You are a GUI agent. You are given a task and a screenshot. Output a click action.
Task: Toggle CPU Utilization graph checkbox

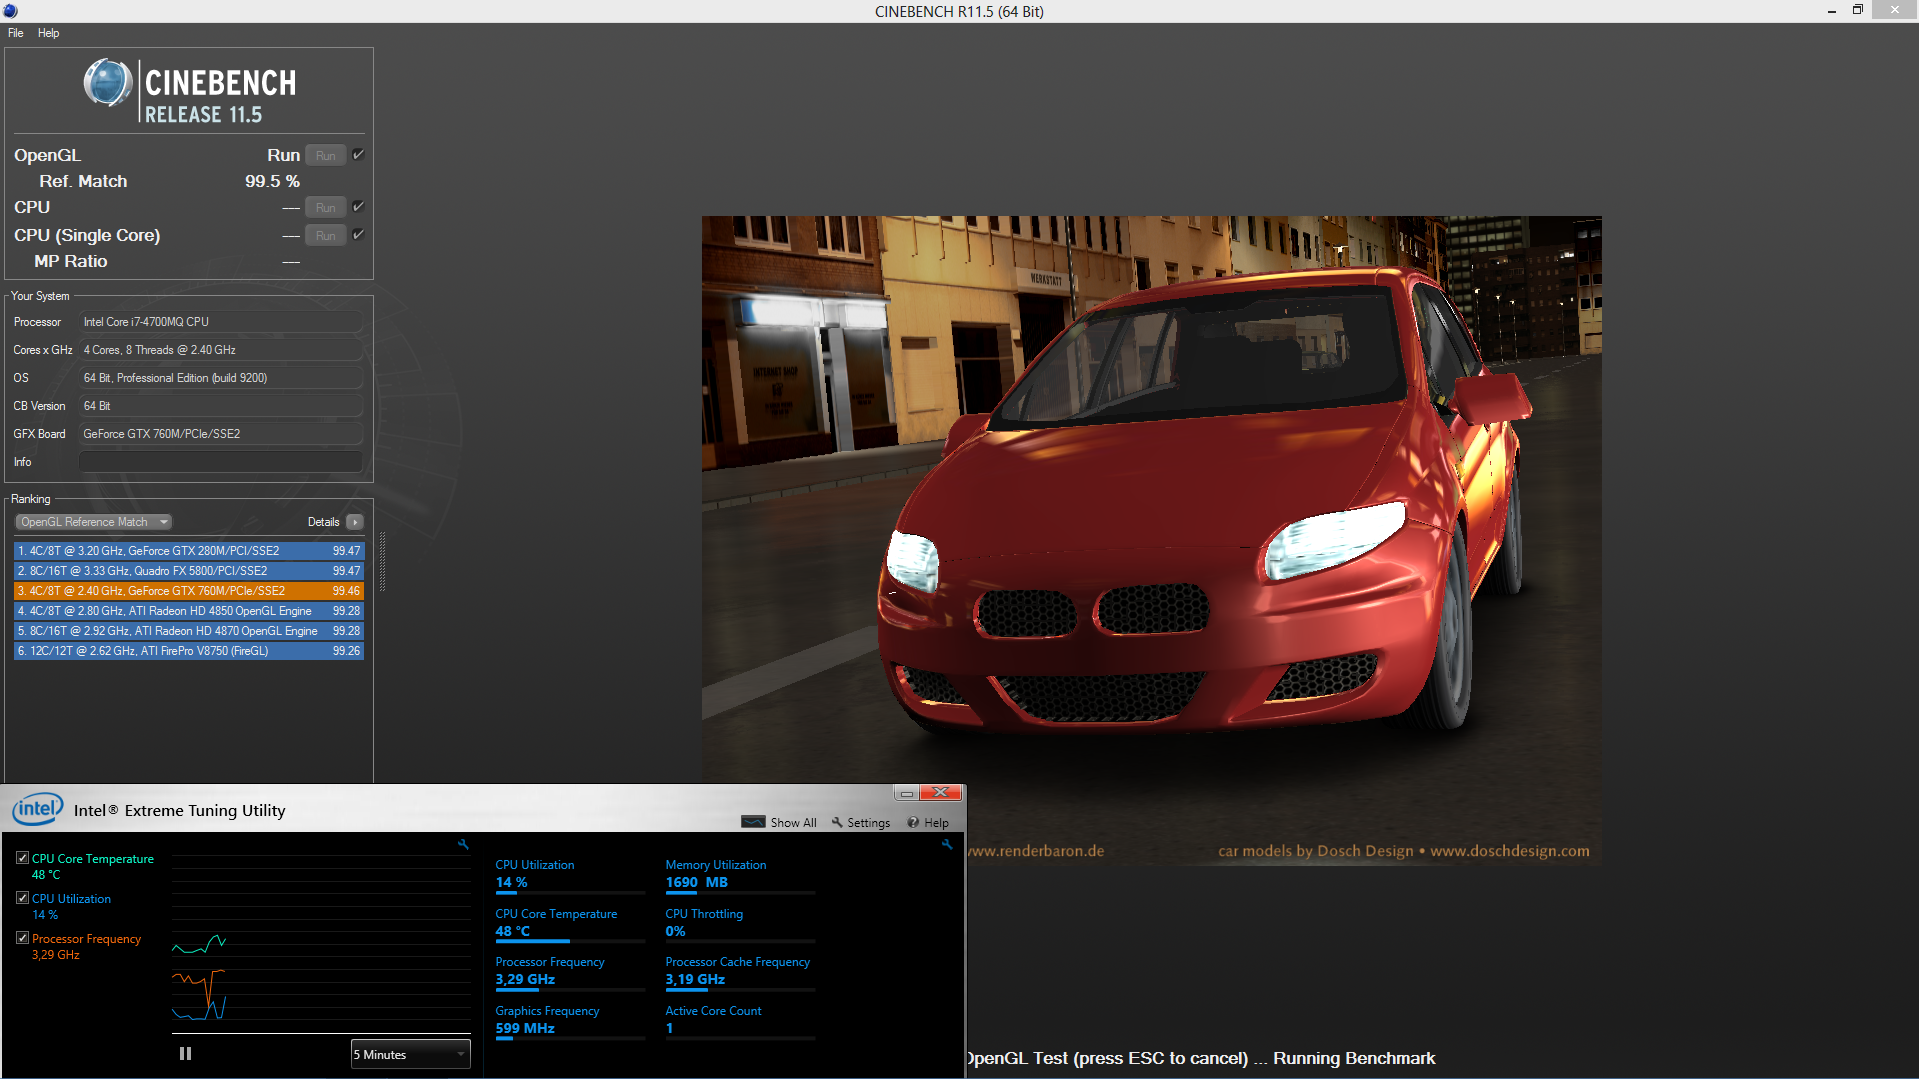[22, 898]
